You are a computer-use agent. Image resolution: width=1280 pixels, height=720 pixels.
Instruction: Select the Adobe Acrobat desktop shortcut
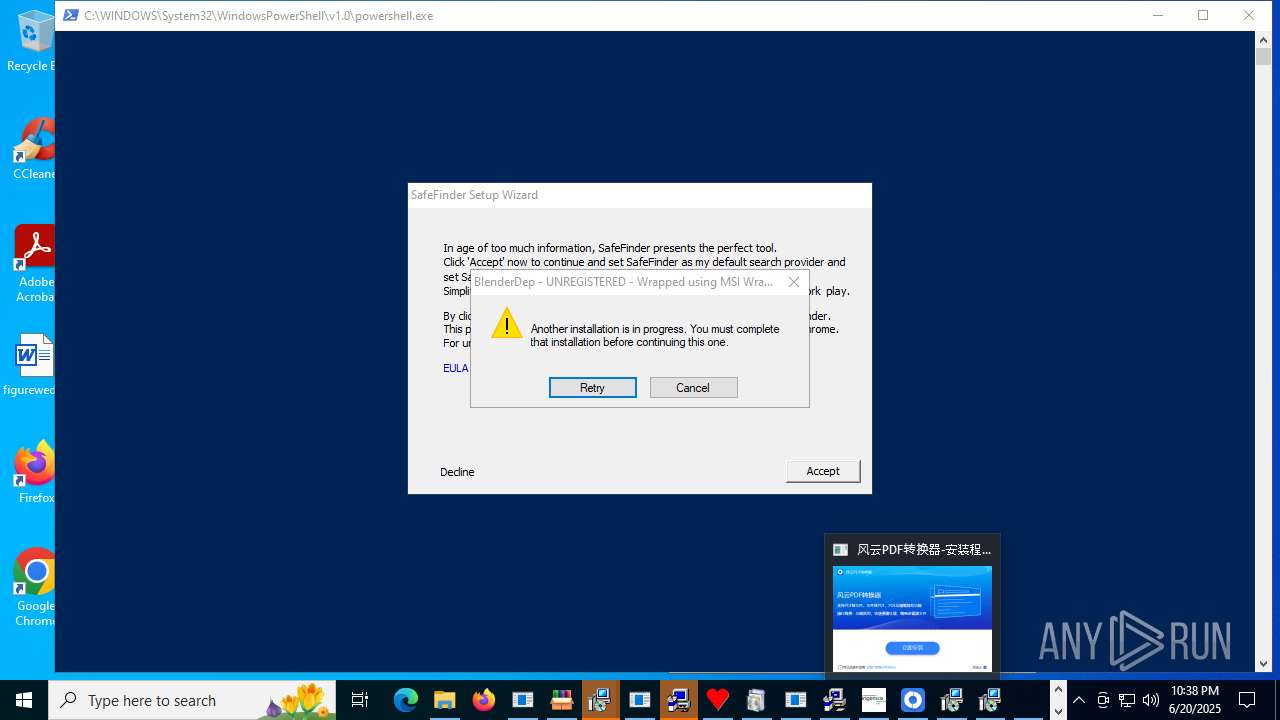34,263
